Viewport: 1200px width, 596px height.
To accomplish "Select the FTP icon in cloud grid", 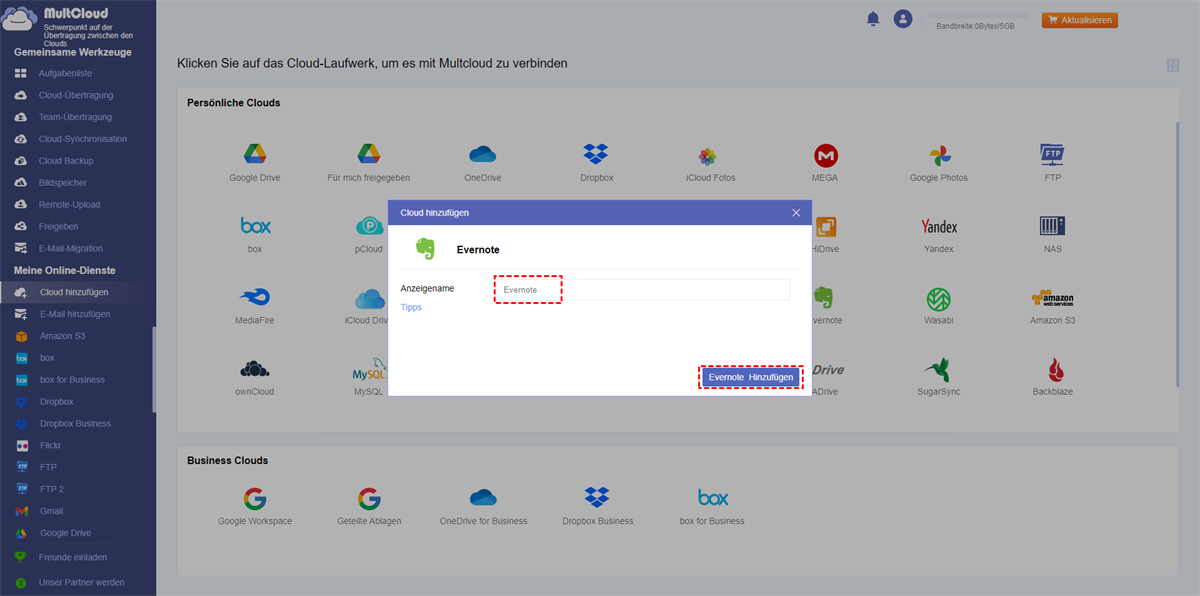I will click(1052, 155).
